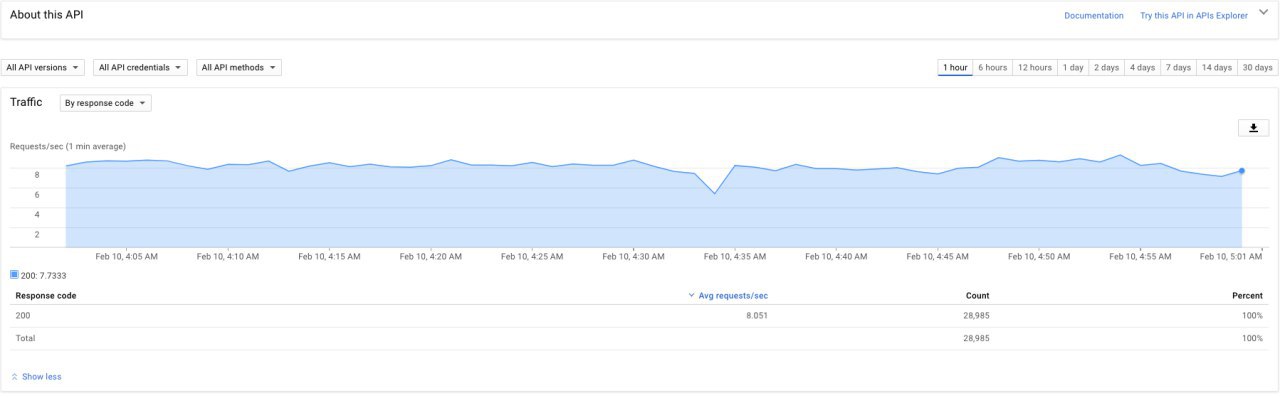Click the last data point on chart

[x=1242, y=171]
